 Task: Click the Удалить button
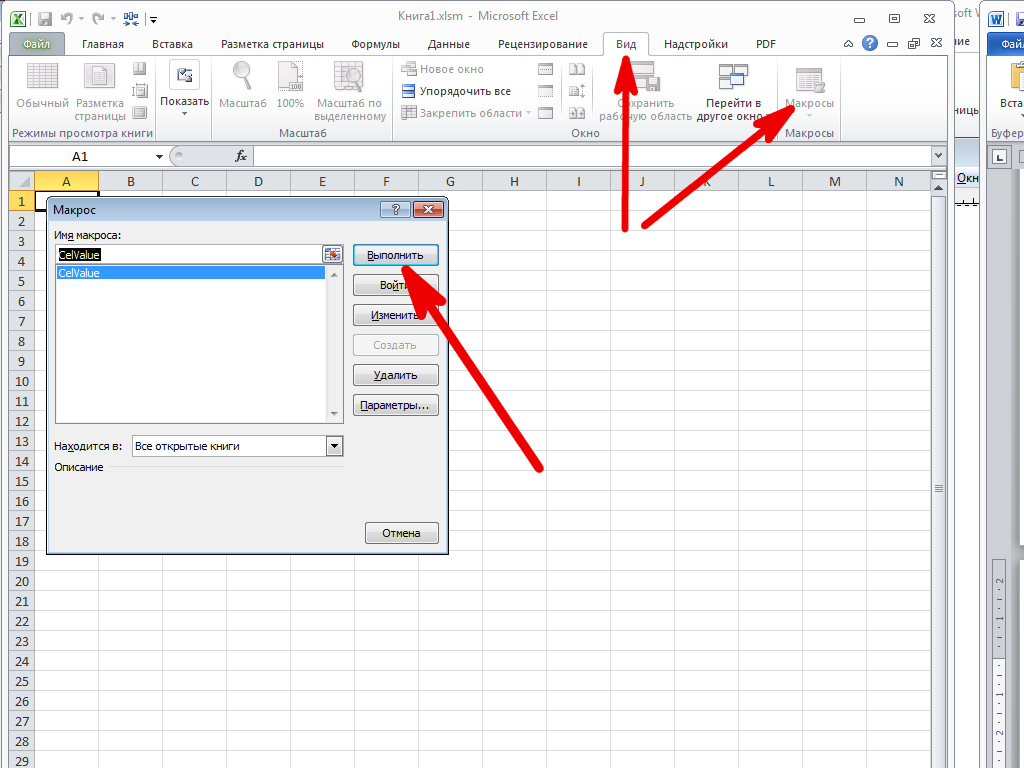pyautogui.click(x=396, y=375)
